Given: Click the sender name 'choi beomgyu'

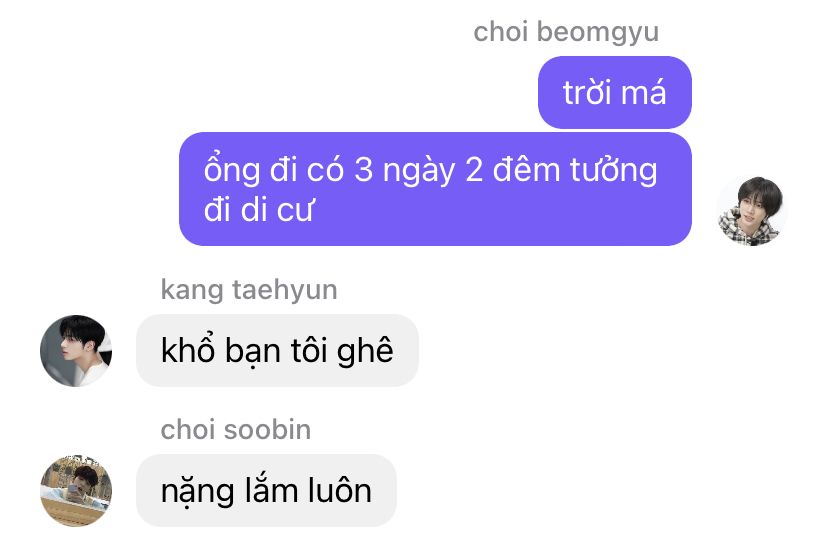Looking at the screenshot, I should (566, 32).
